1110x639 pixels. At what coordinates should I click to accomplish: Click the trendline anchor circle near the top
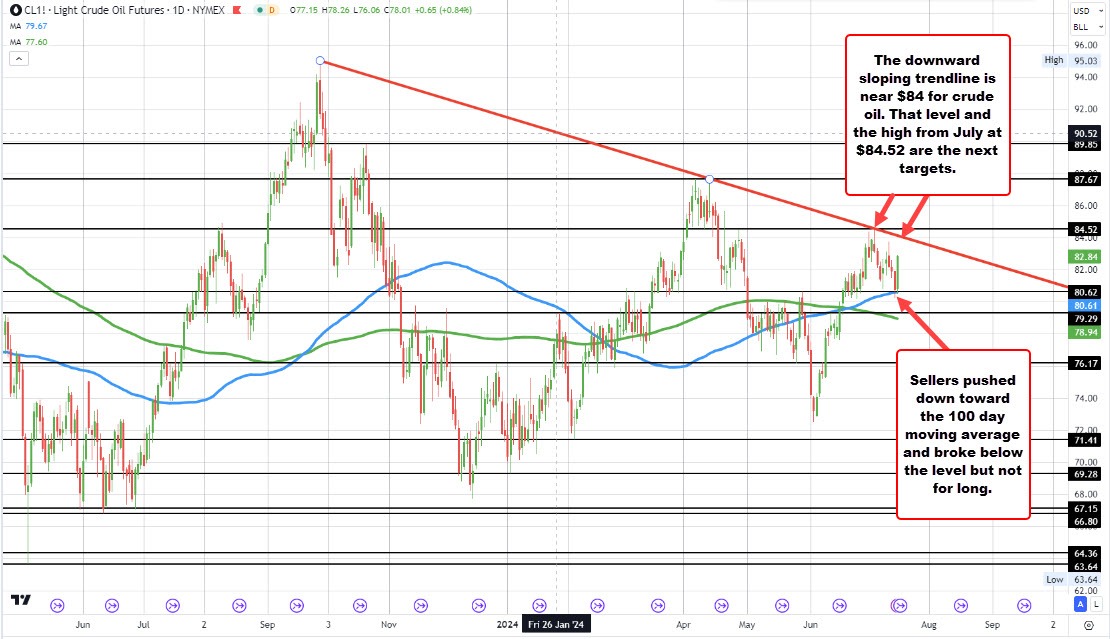(320, 61)
